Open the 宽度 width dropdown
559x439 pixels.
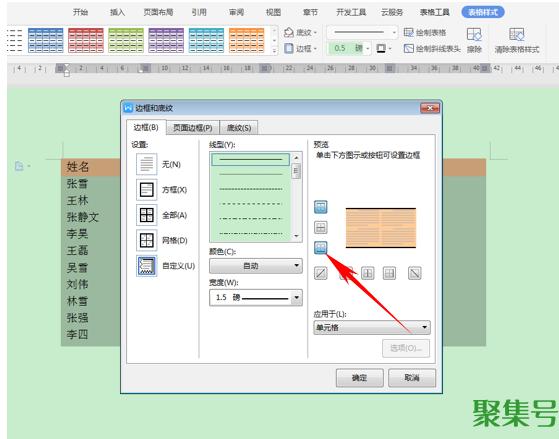click(256, 297)
